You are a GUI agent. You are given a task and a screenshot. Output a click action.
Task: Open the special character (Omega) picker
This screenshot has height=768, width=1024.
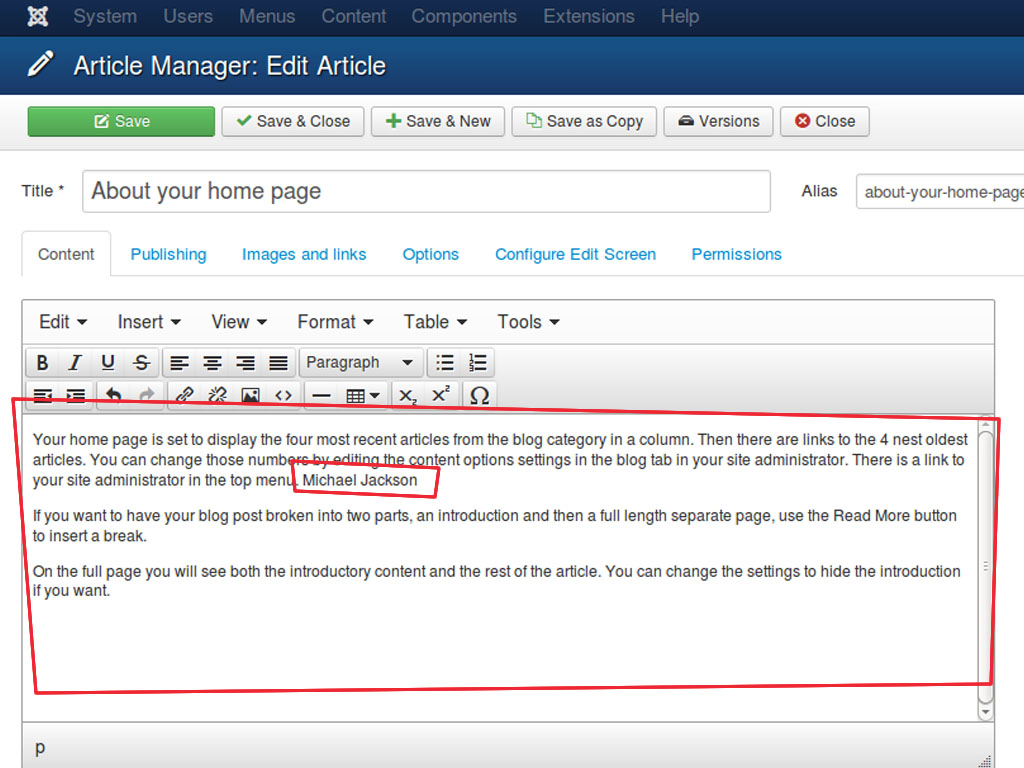(479, 396)
